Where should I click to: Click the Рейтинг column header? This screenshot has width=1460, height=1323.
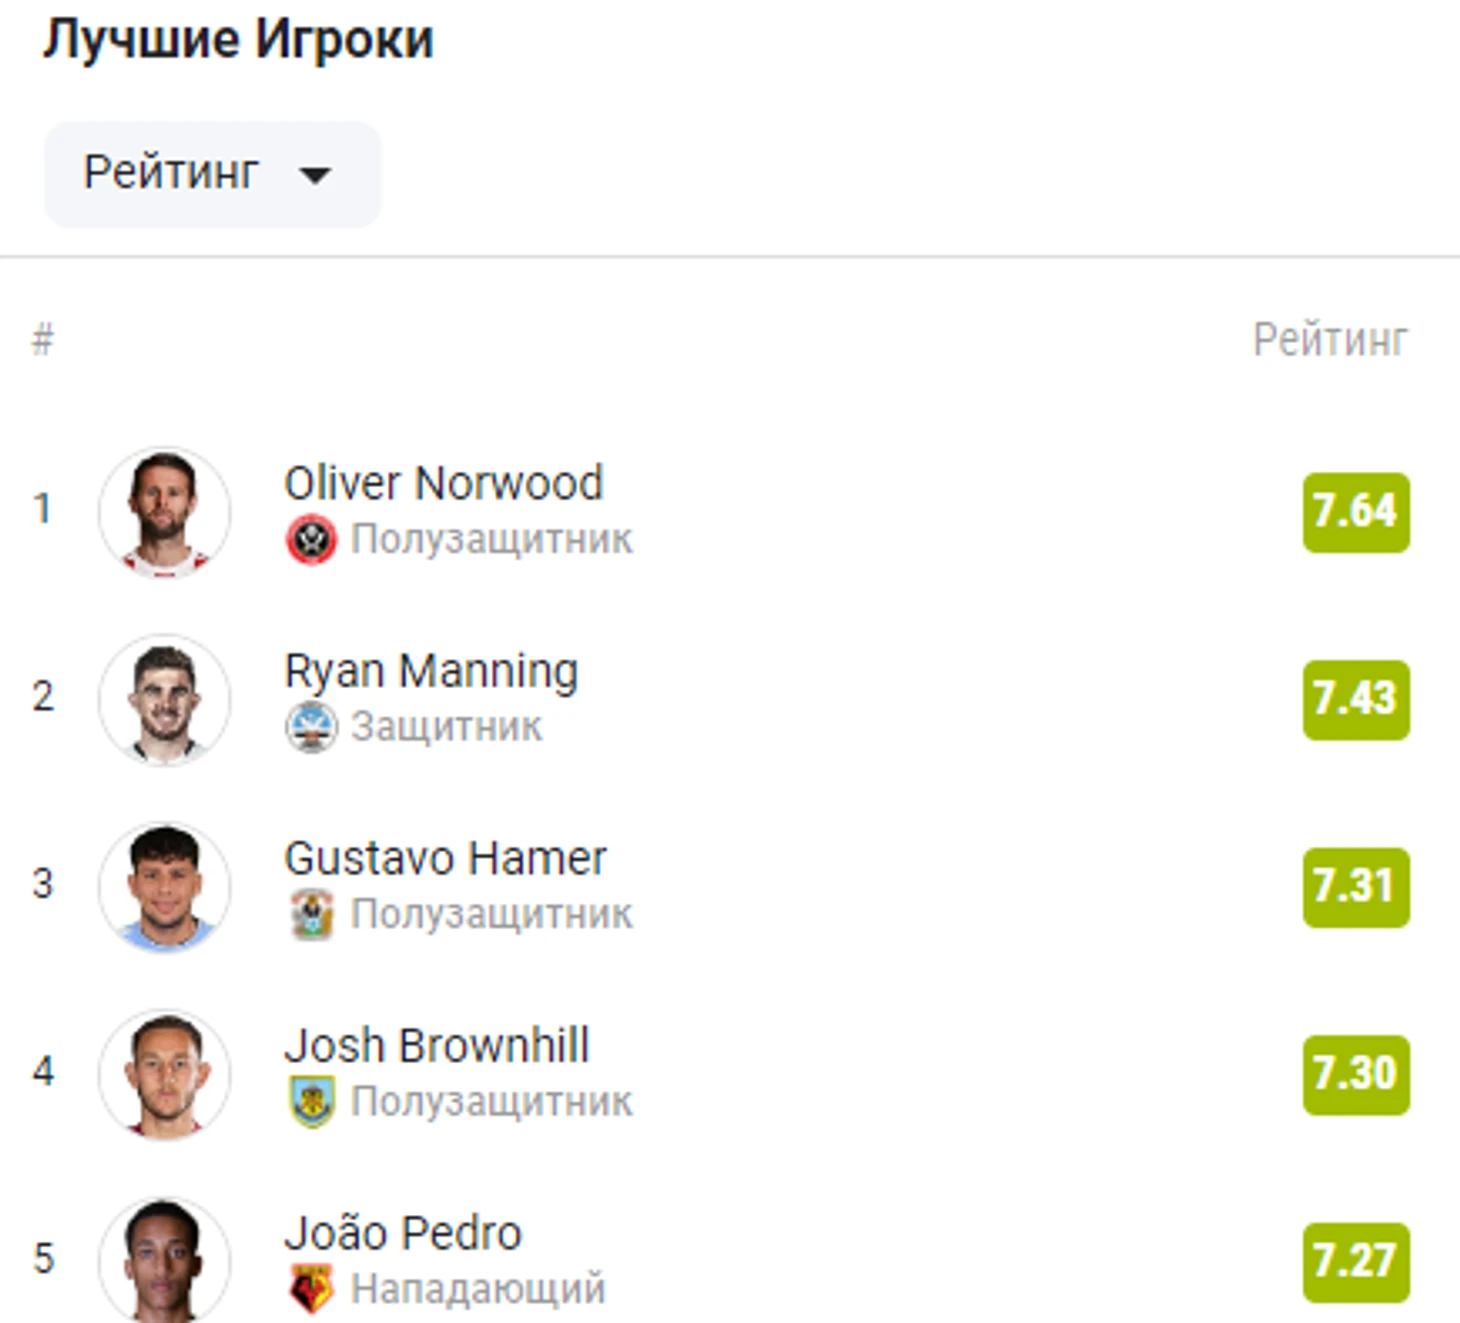click(1330, 341)
